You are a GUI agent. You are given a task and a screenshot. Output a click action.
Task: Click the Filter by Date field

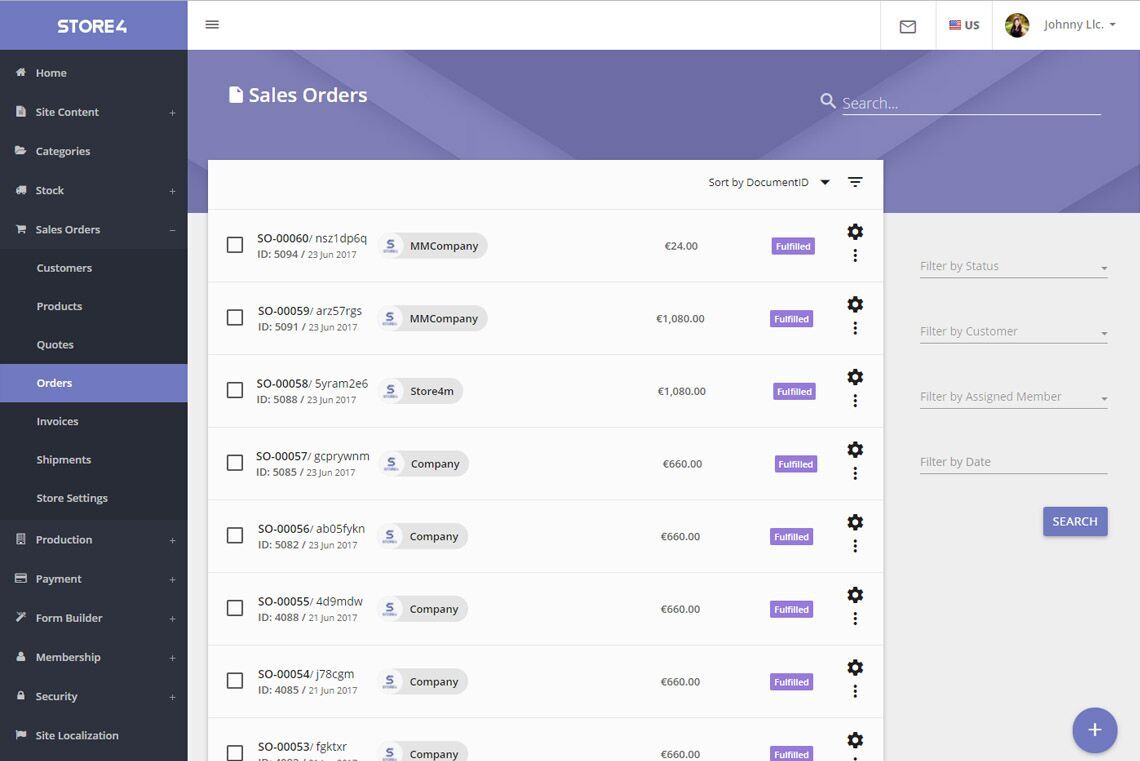1013,462
